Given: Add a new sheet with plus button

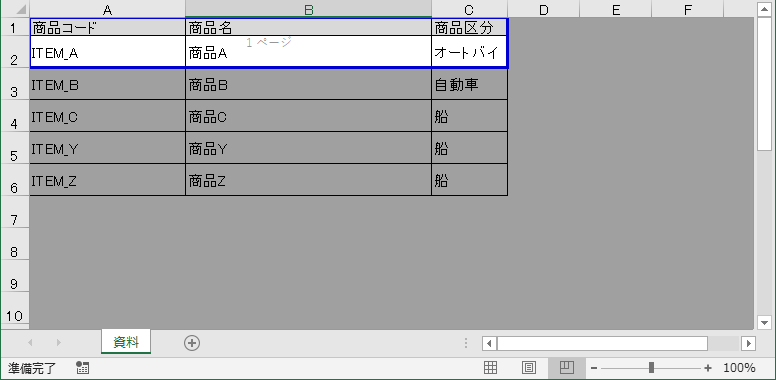Looking at the screenshot, I should click(x=192, y=343).
